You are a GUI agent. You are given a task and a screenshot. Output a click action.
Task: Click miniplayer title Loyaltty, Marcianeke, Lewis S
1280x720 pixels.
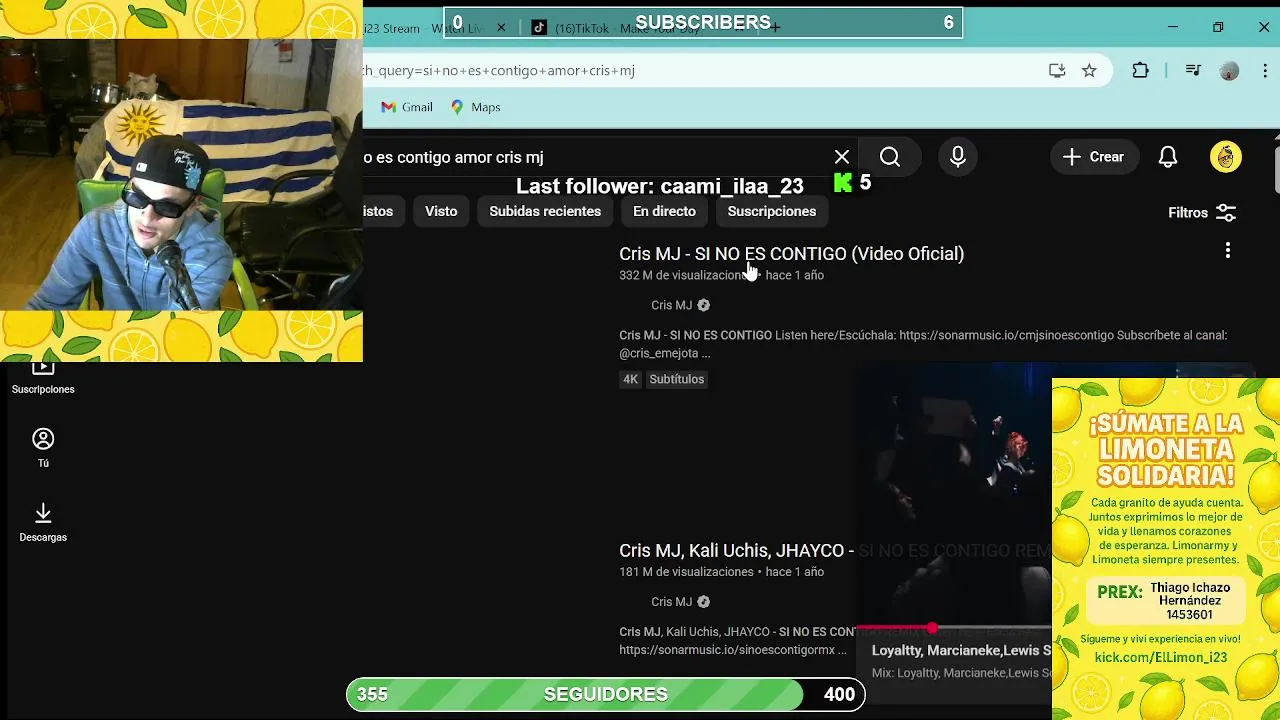point(961,650)
